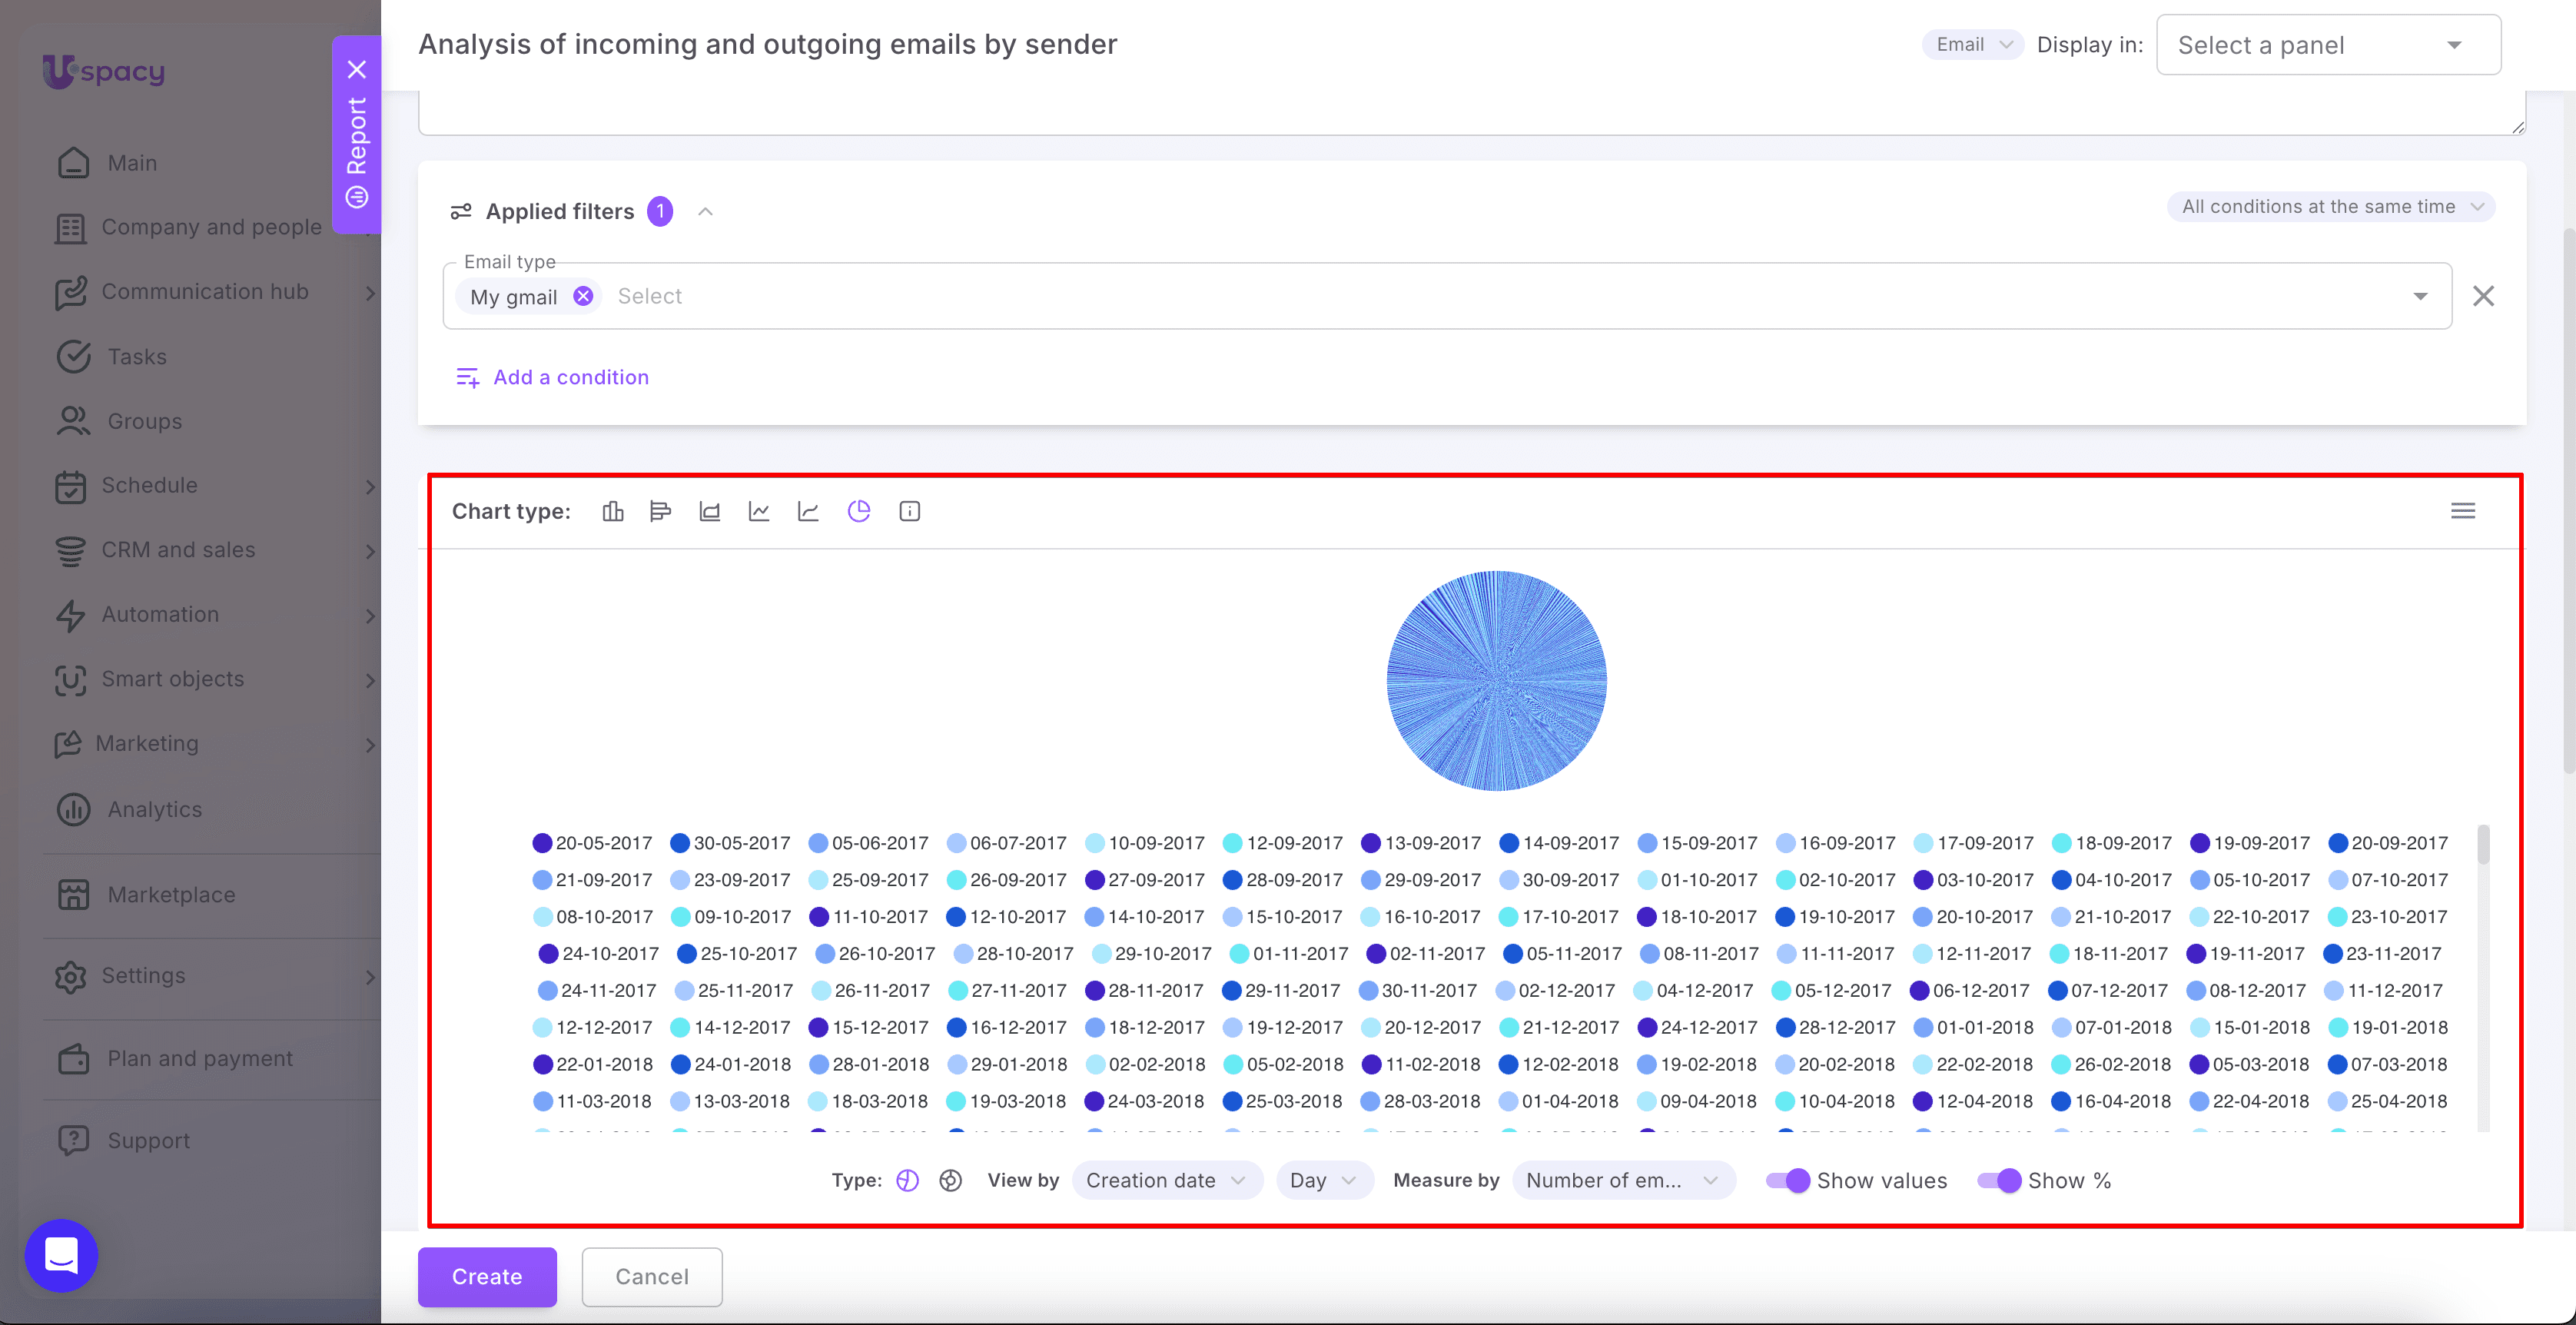Open the Number of emails measure dropdown
This screenshot has width=2576, height=1325.
1623,1180
